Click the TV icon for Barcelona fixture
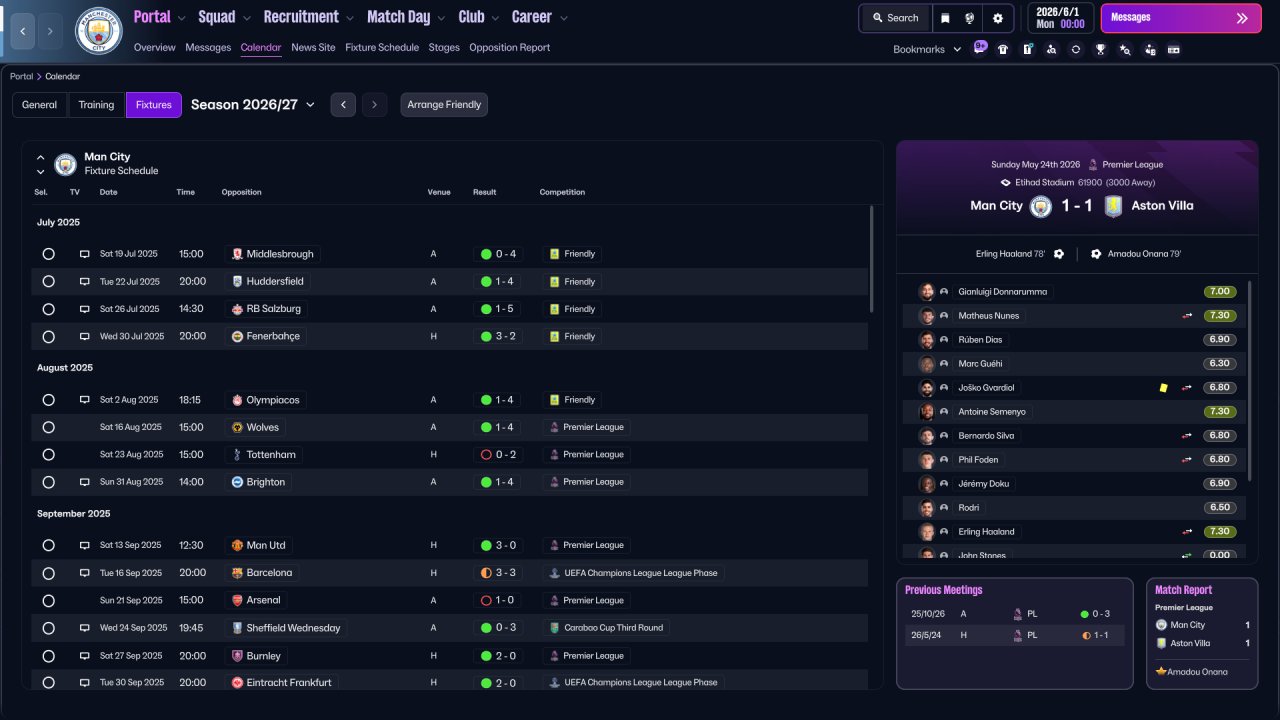 pyautogui.click(x=85, y=573)
